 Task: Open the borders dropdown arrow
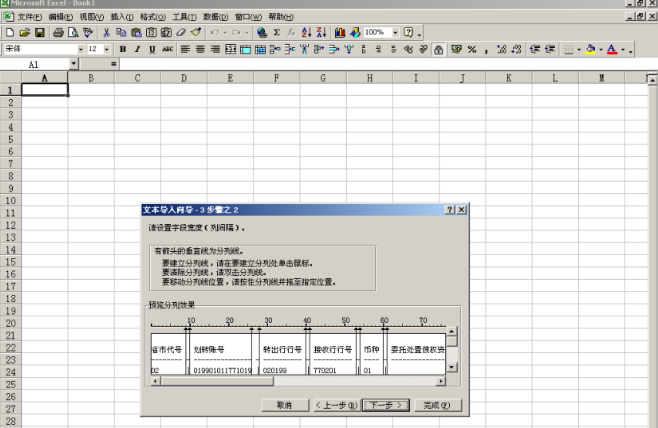tap(579, 50)
